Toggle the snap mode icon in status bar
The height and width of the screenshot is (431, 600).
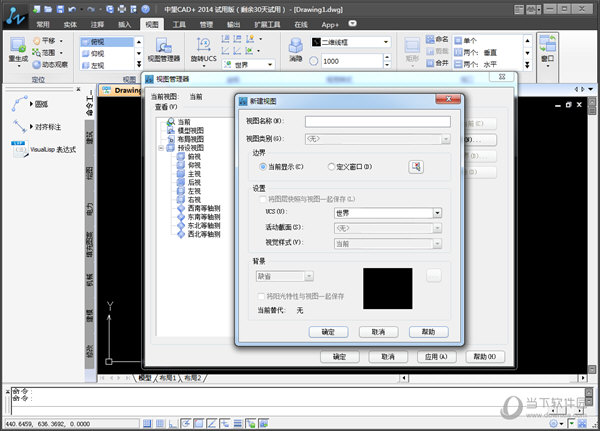point(147,423)
